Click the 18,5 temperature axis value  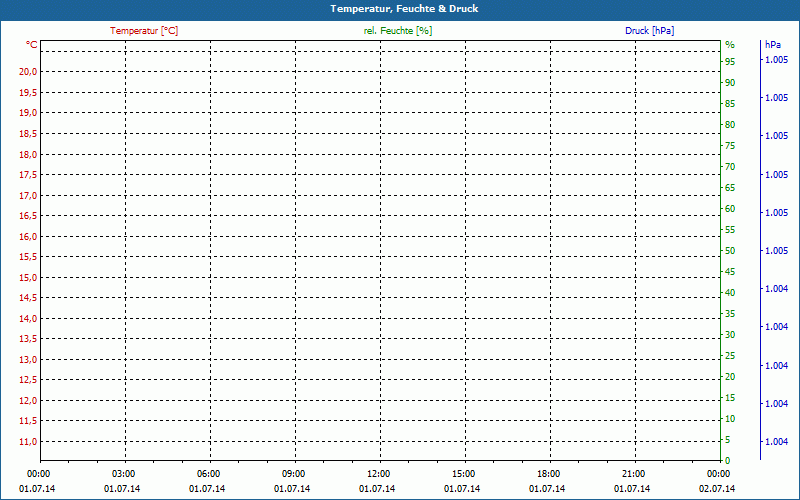pos(28,134)
